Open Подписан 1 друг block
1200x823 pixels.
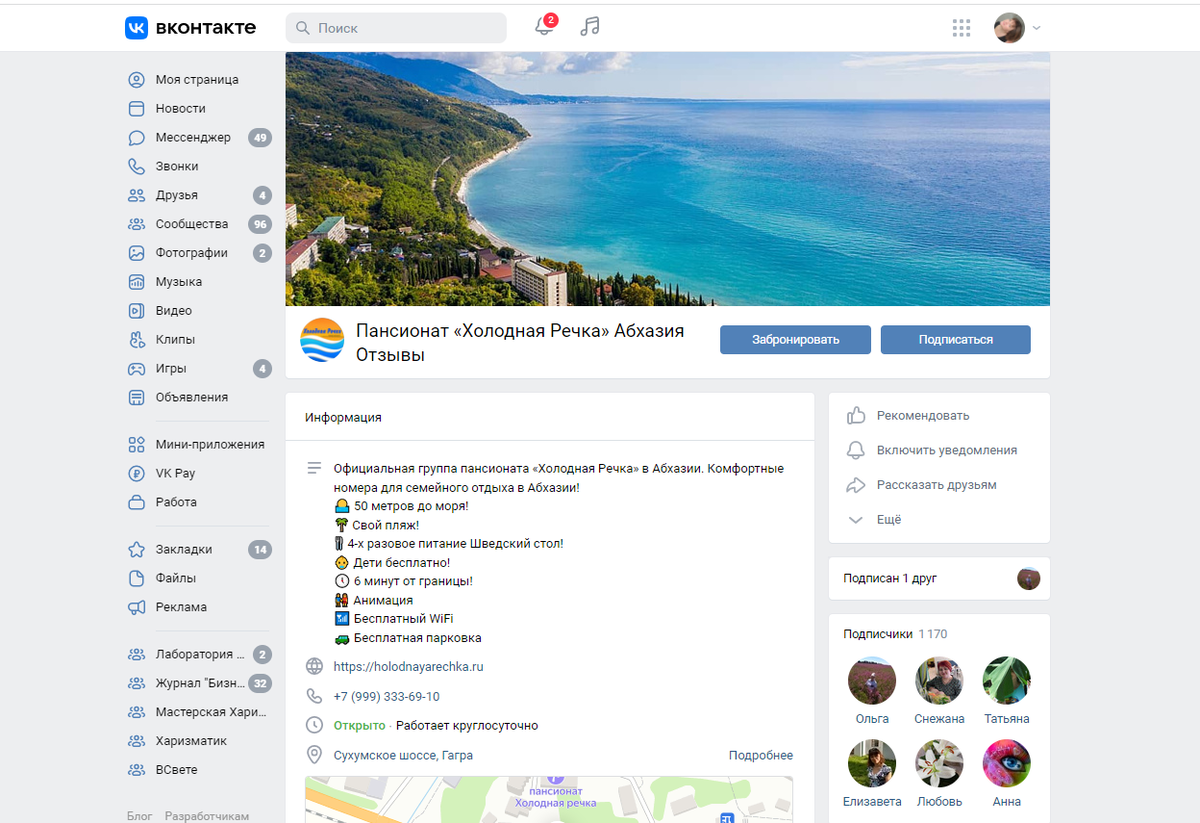939,578
